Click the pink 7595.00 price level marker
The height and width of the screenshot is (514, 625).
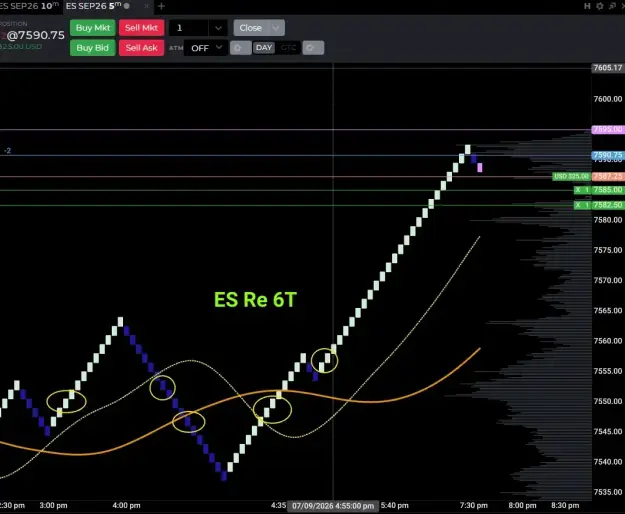click(x=607, y=129)
